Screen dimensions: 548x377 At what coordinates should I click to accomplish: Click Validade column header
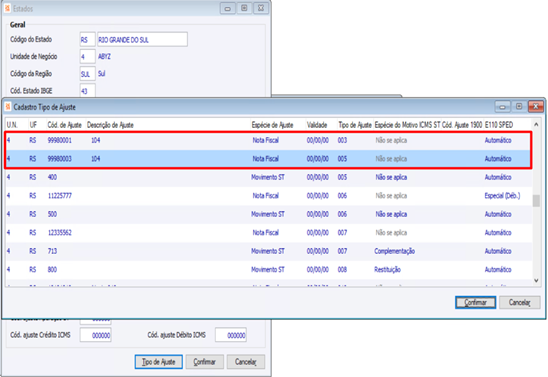click(x=317, y=125)
